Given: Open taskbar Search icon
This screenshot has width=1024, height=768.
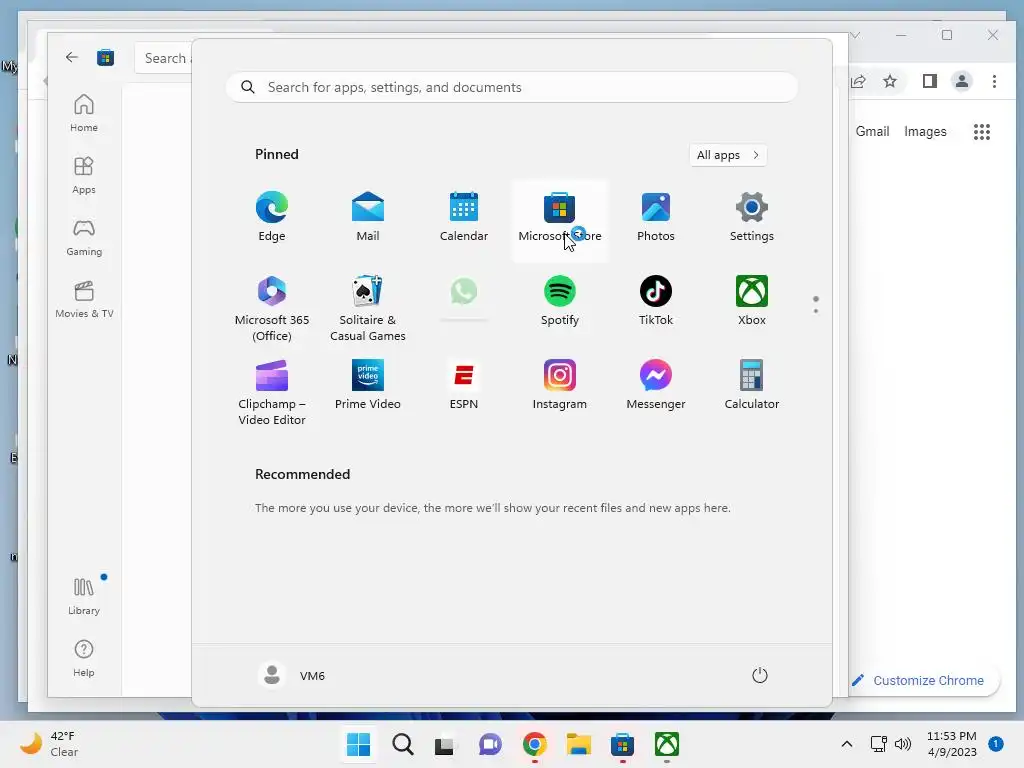Looking at the screenshot, I should click(403, 744).
